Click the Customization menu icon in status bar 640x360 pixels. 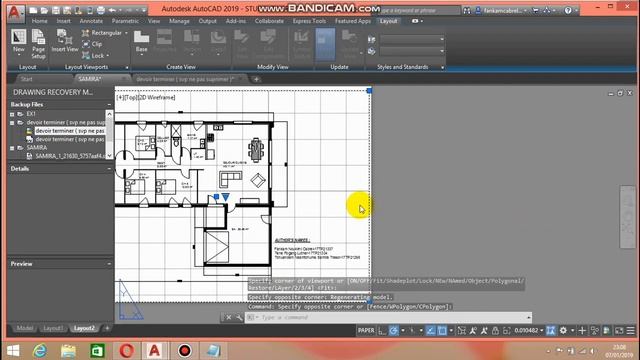[631, 330]
